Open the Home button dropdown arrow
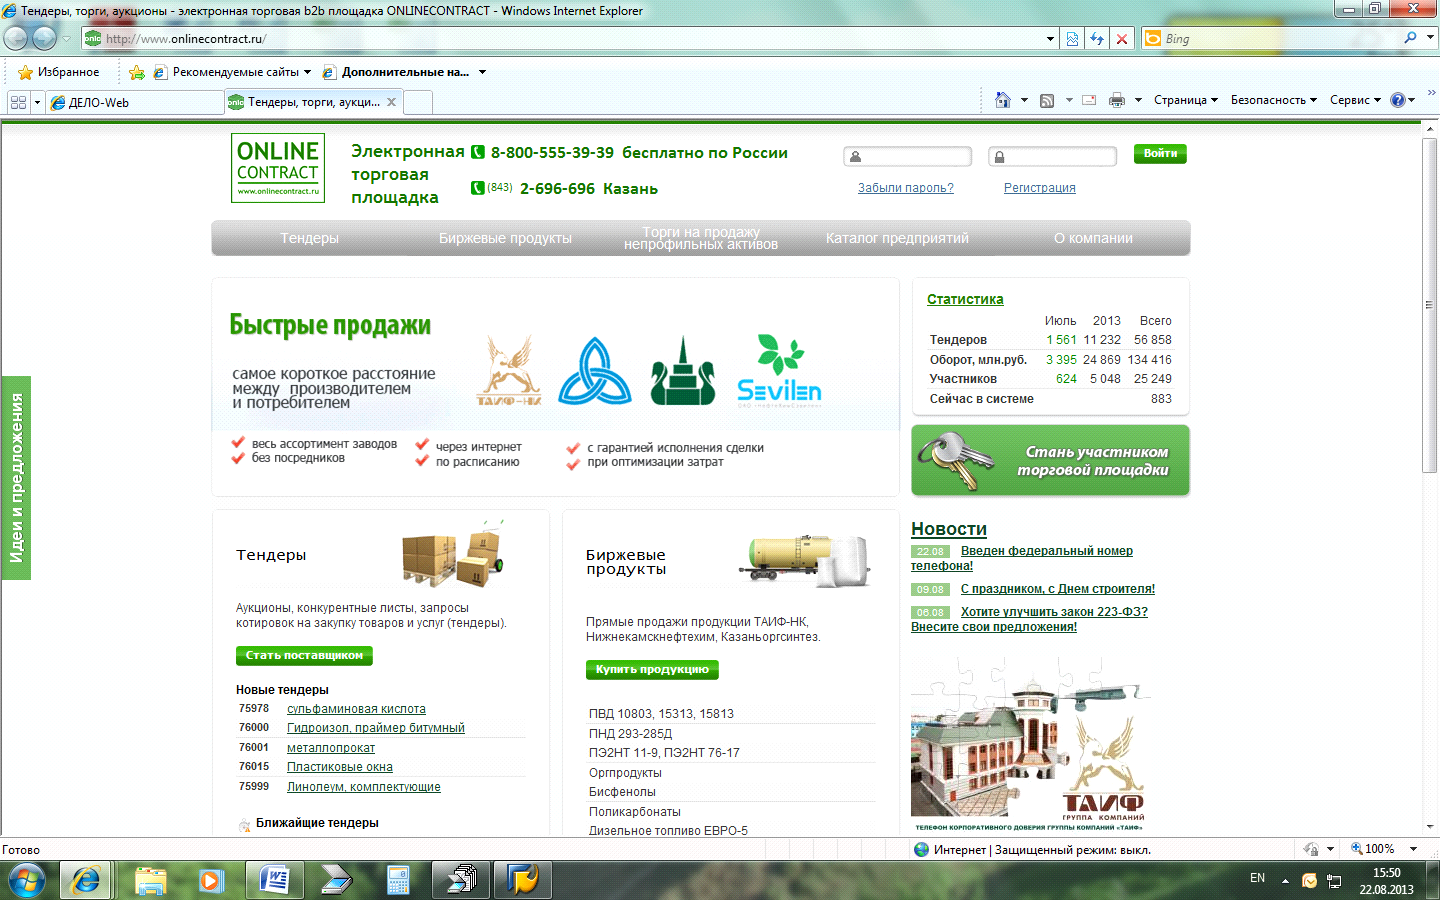The width and height of the screenshot is (1440, 900). [x=1024, y=100]
